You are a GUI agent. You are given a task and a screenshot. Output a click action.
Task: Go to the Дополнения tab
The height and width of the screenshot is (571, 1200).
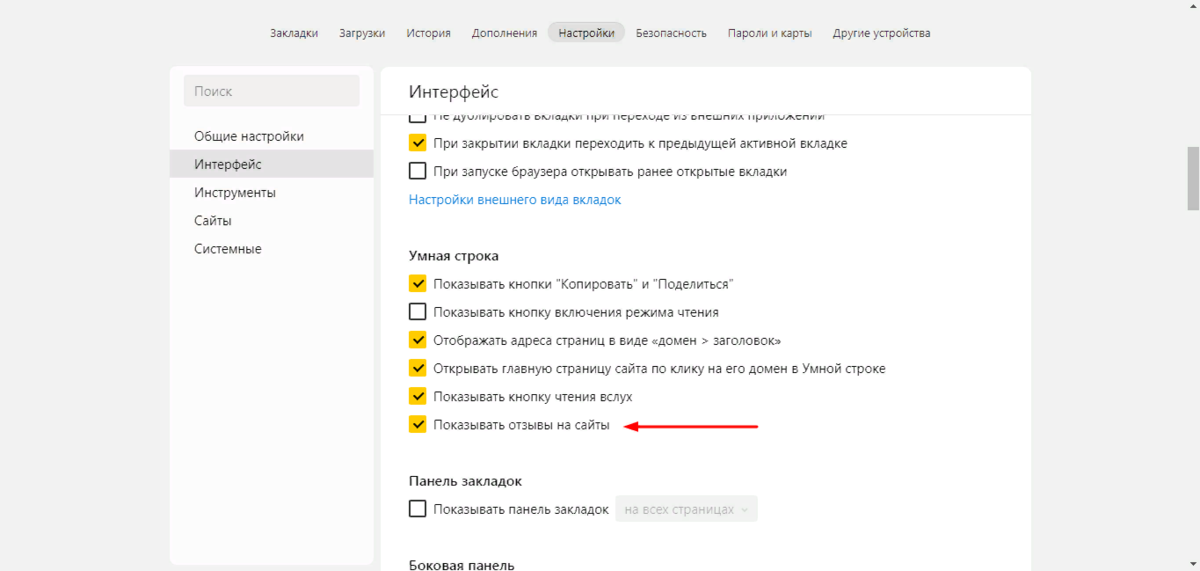coord(504,33)
